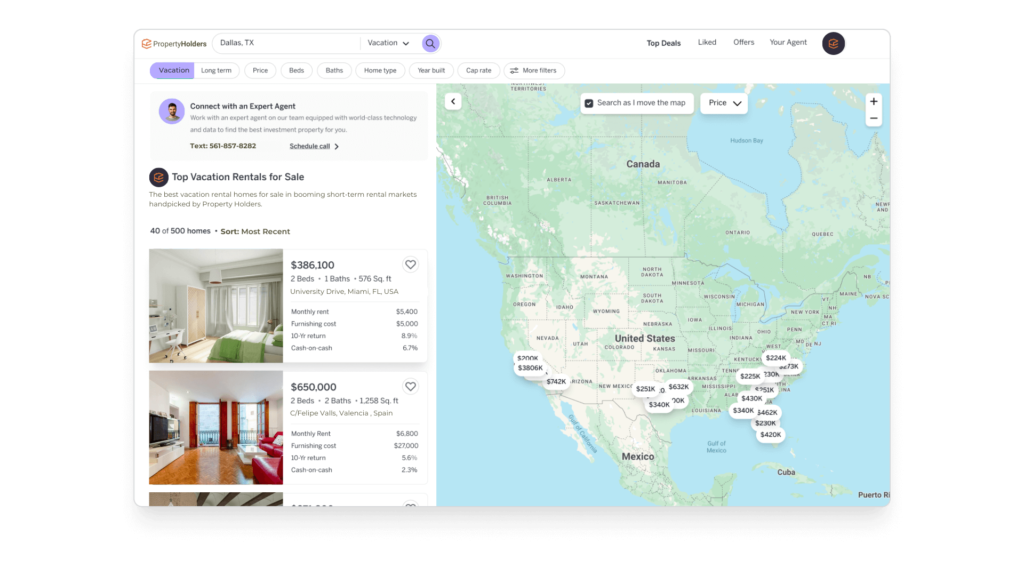Open More filters

point(535,71)
